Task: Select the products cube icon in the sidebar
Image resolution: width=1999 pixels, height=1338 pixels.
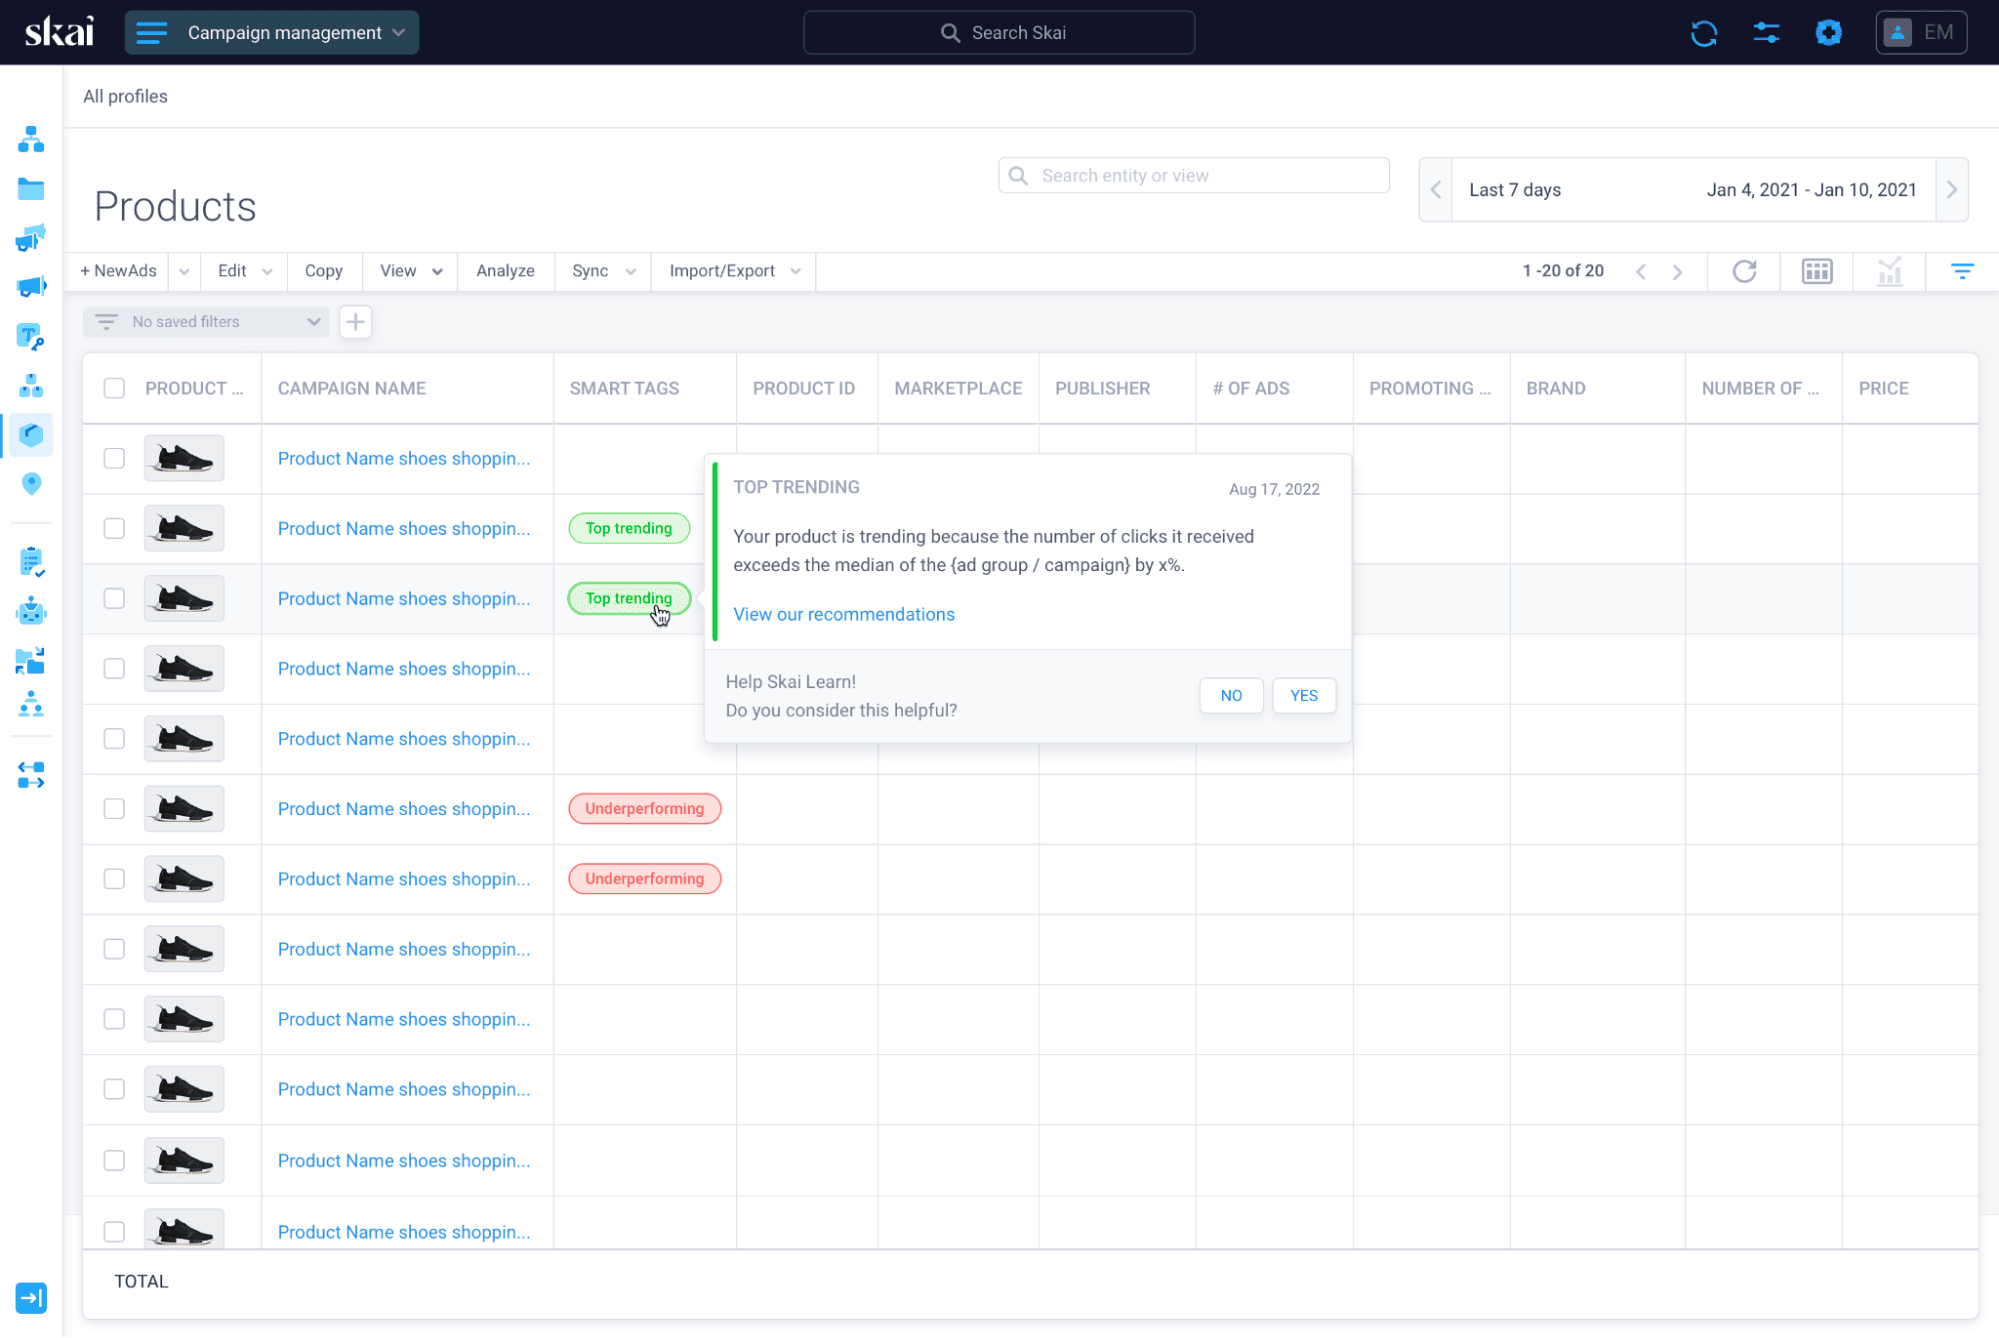Action: coord(31,435)
